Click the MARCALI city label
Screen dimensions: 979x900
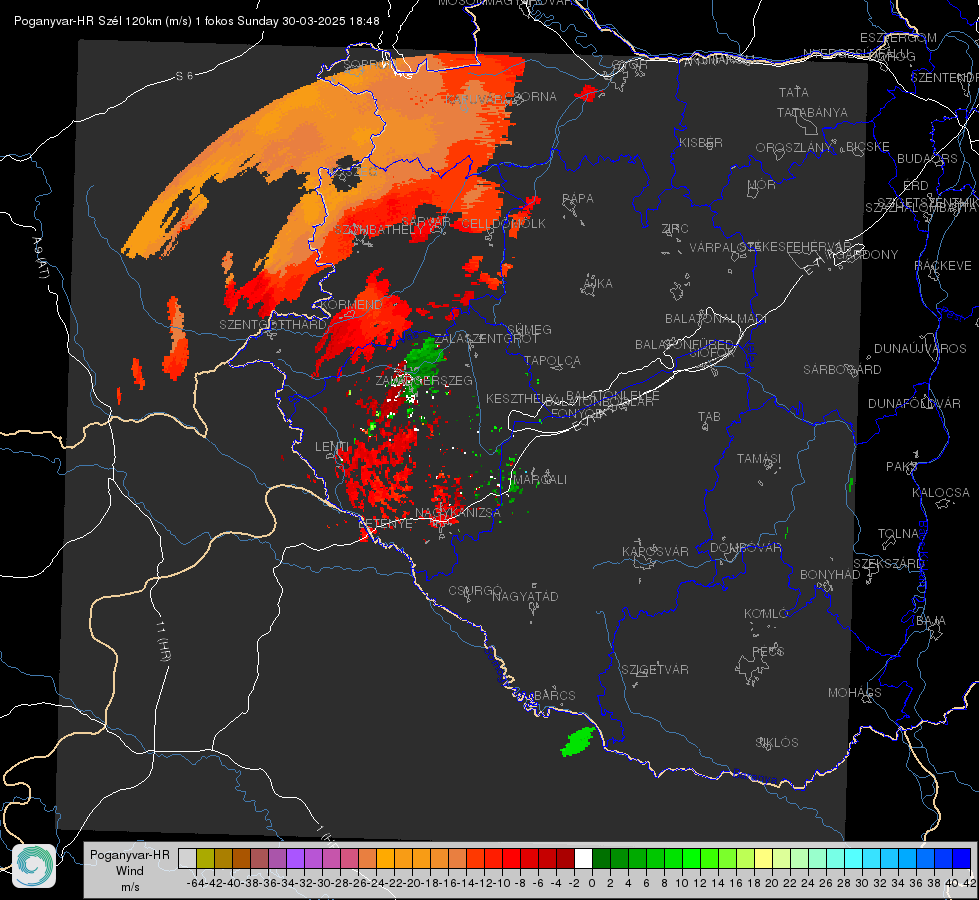pyautogui.click(x=540, y=479)
